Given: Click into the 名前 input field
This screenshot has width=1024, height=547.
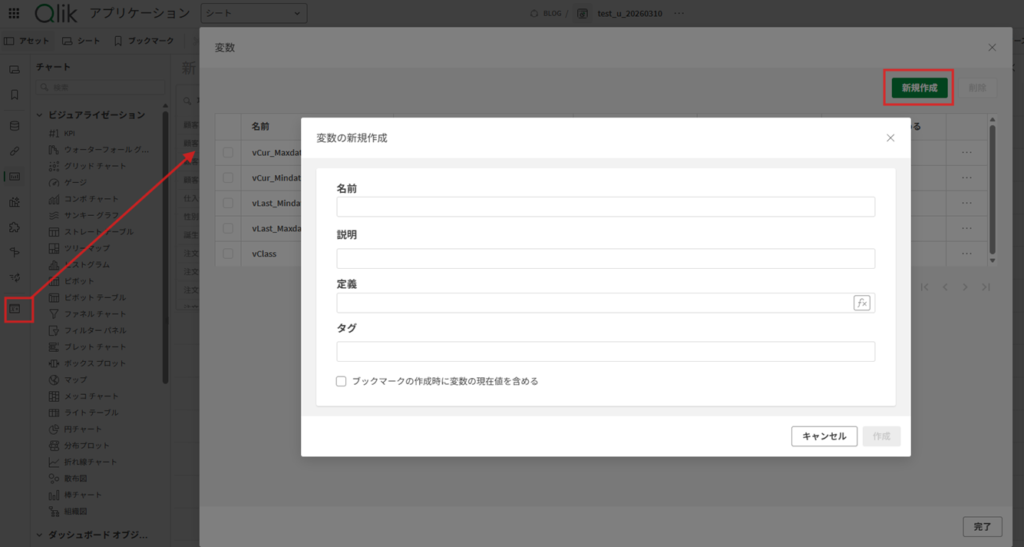Looking at the screenshot, I should click(605, 207).
